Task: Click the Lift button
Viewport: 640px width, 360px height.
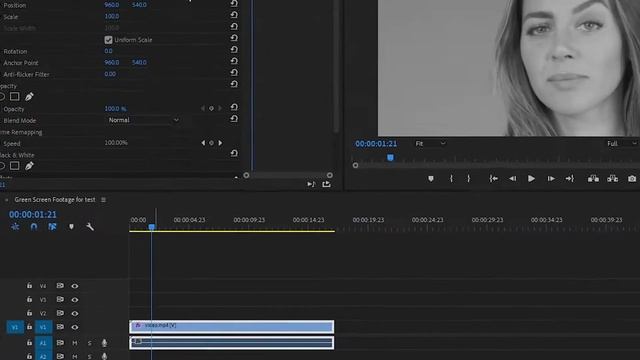Action: click(x=593, y=178)
